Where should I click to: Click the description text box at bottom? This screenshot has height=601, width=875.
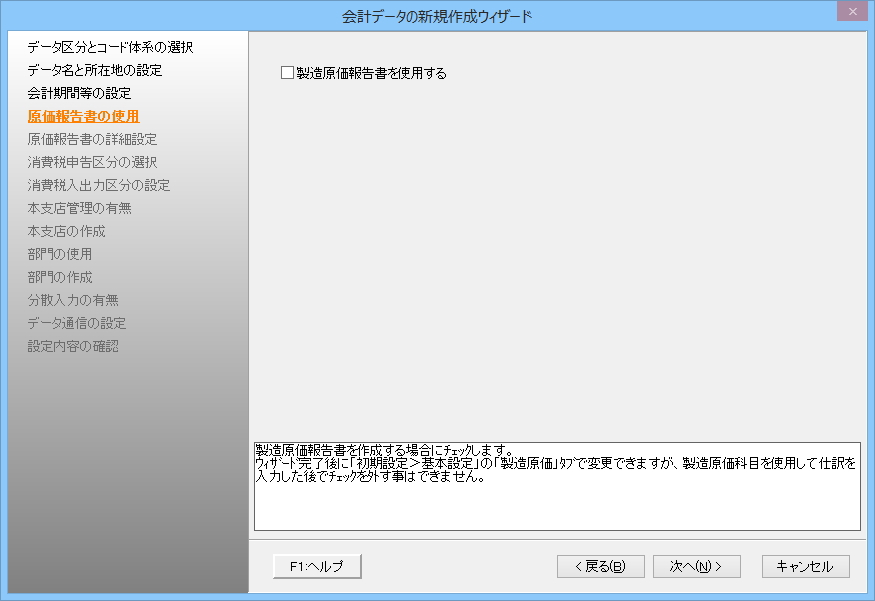pos(557,486)
